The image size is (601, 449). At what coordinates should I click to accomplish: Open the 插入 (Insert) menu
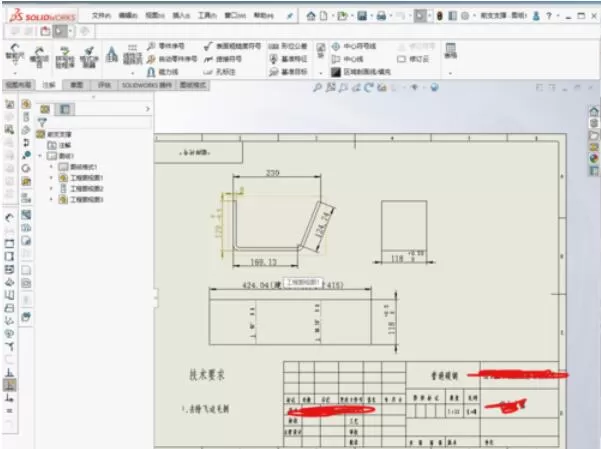coord(181,16)
